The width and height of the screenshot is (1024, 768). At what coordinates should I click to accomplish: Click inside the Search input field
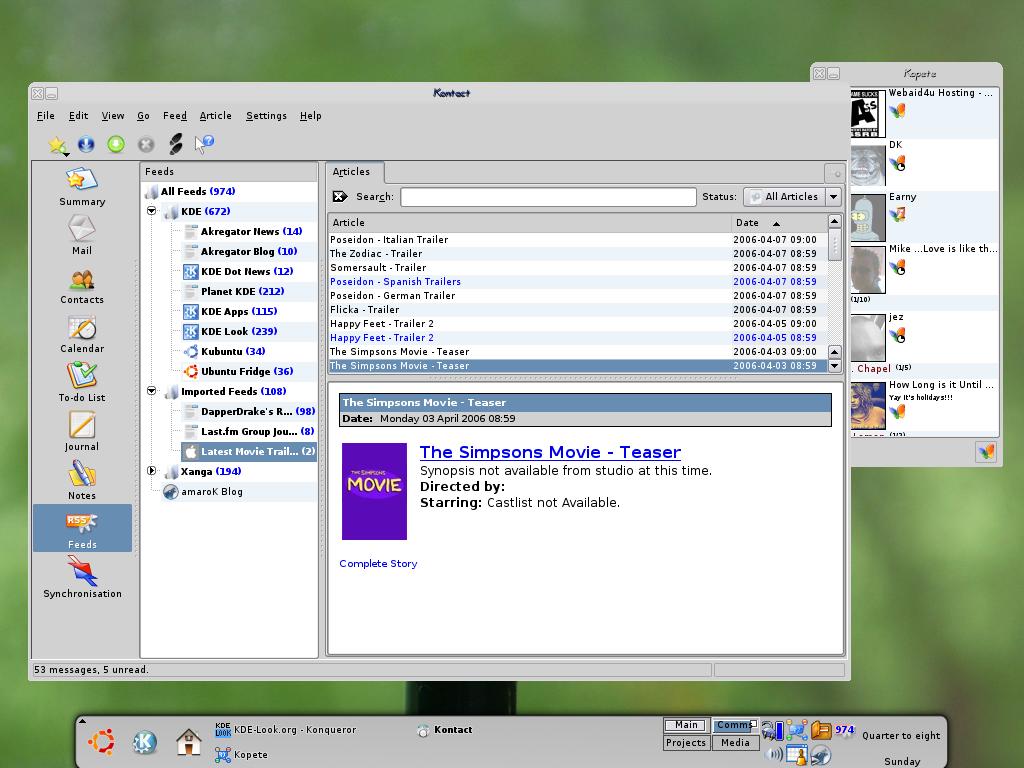(x=548, y=197)
